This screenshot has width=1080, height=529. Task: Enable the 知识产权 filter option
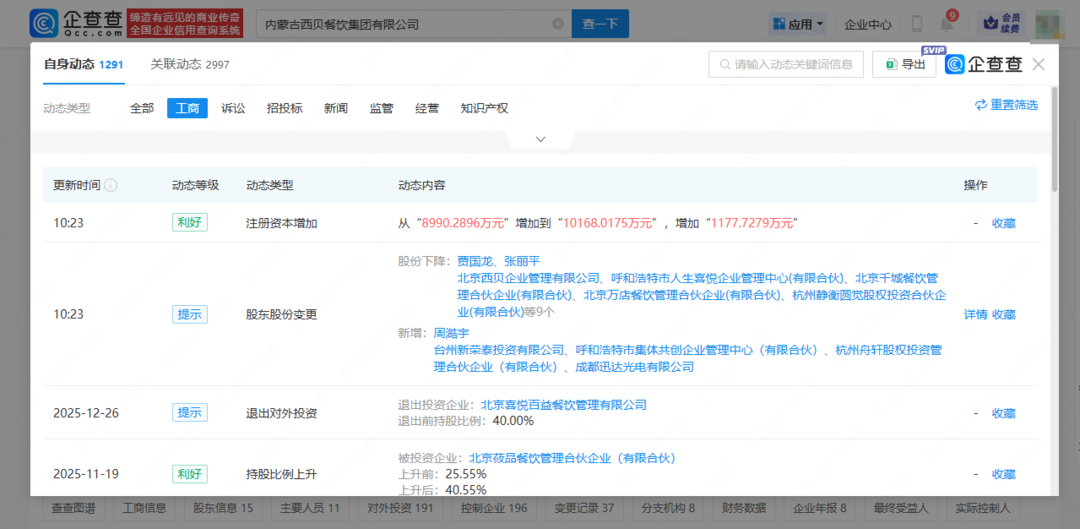tap(484, 108)
